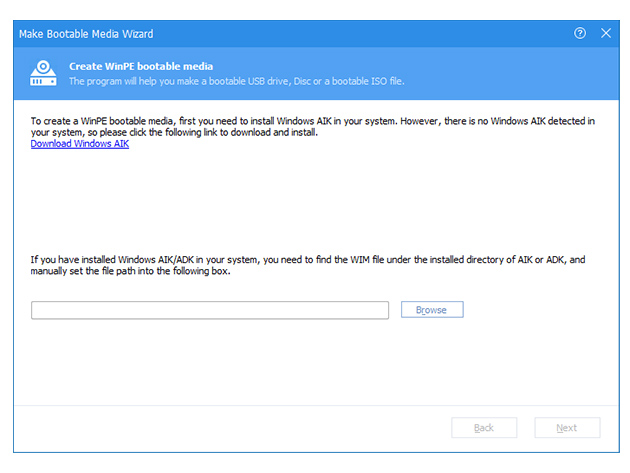Click the Browse button
The width and height of the screenshot is (630, 473).
pos(432,309)
